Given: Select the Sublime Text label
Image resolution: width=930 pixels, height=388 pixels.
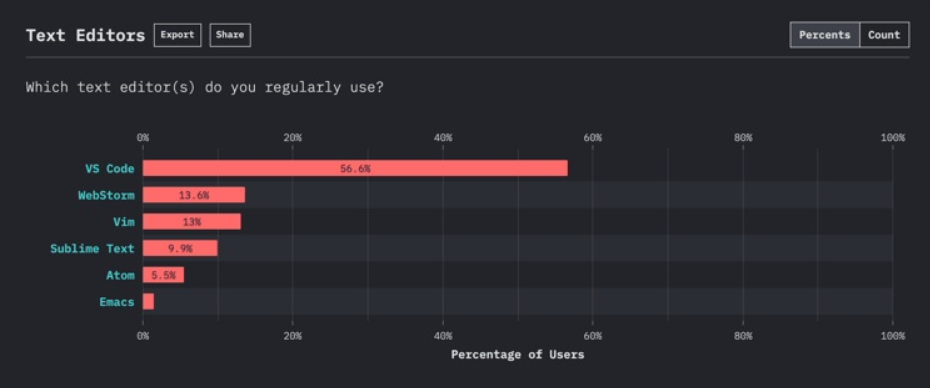Looking at the screenshot, I should 92,249.
